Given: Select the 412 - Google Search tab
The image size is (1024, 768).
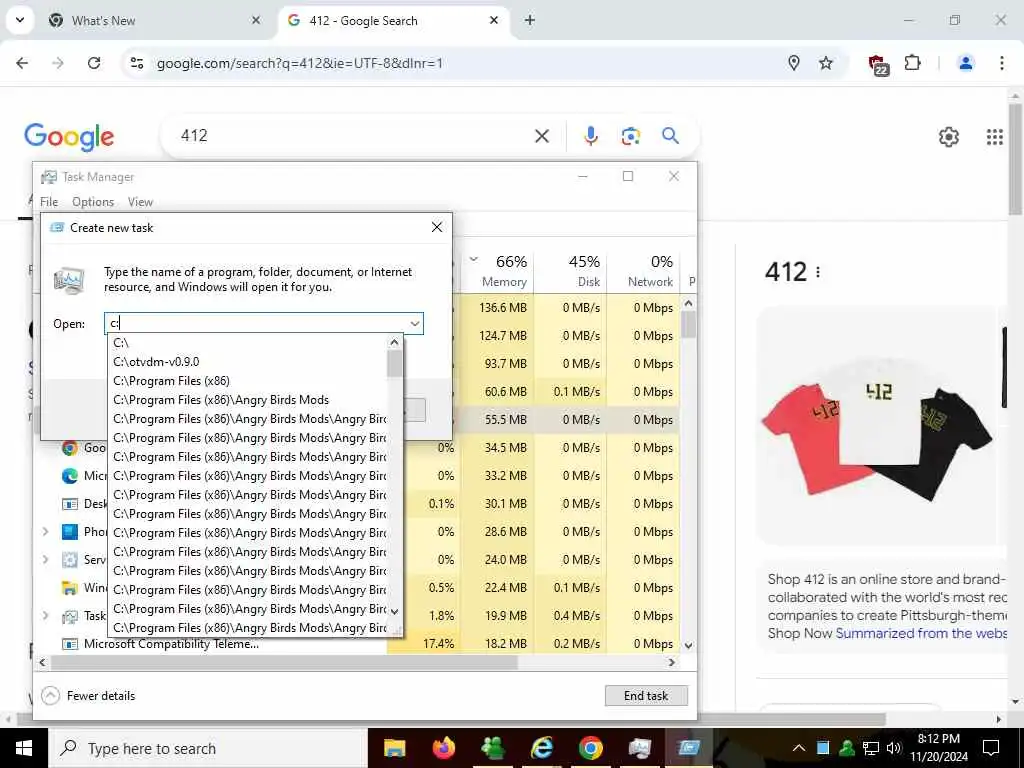Looking at the screenshot, I should tap(392, 20).
